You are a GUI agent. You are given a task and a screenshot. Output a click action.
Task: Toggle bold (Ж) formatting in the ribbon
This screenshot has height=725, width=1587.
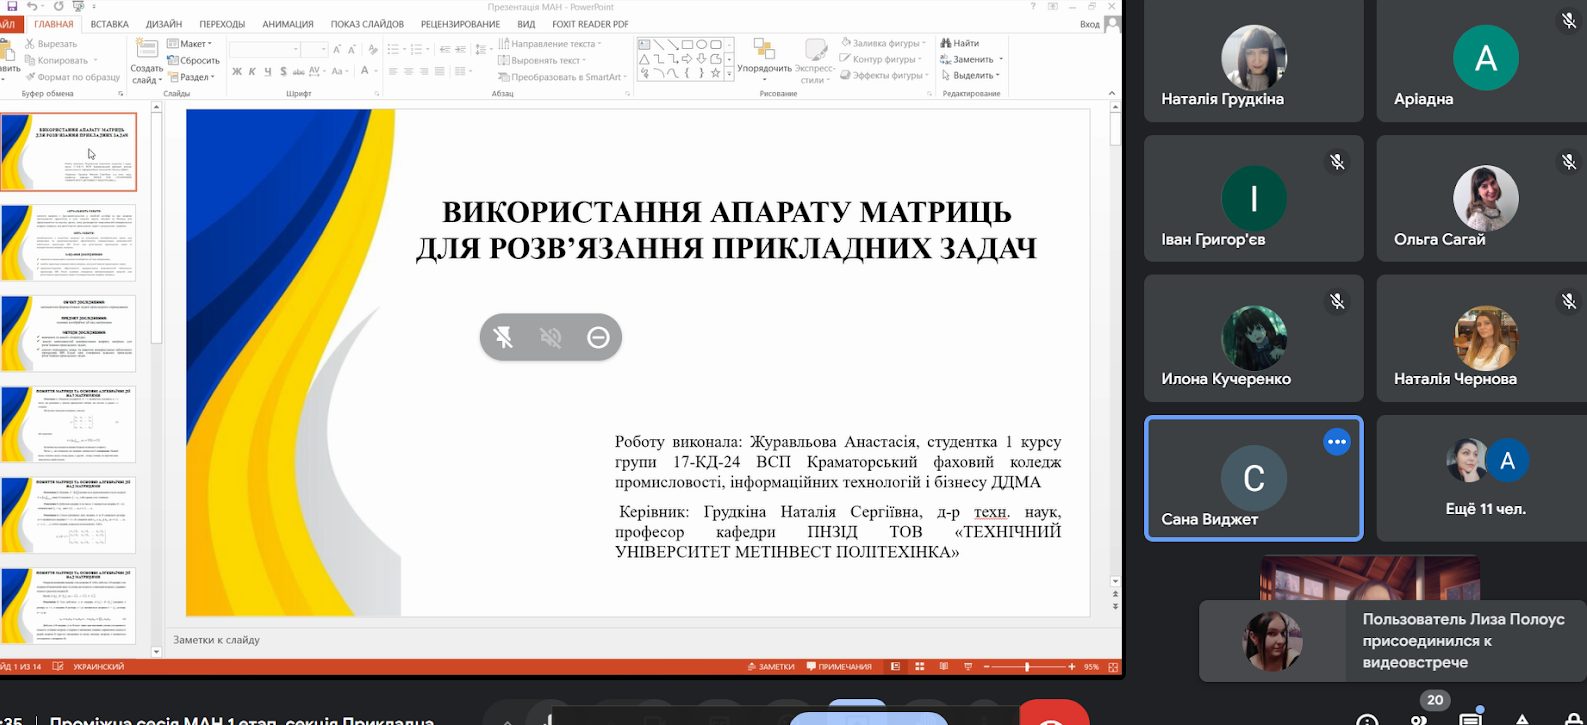pyautogui.click(x=237, y=71)
